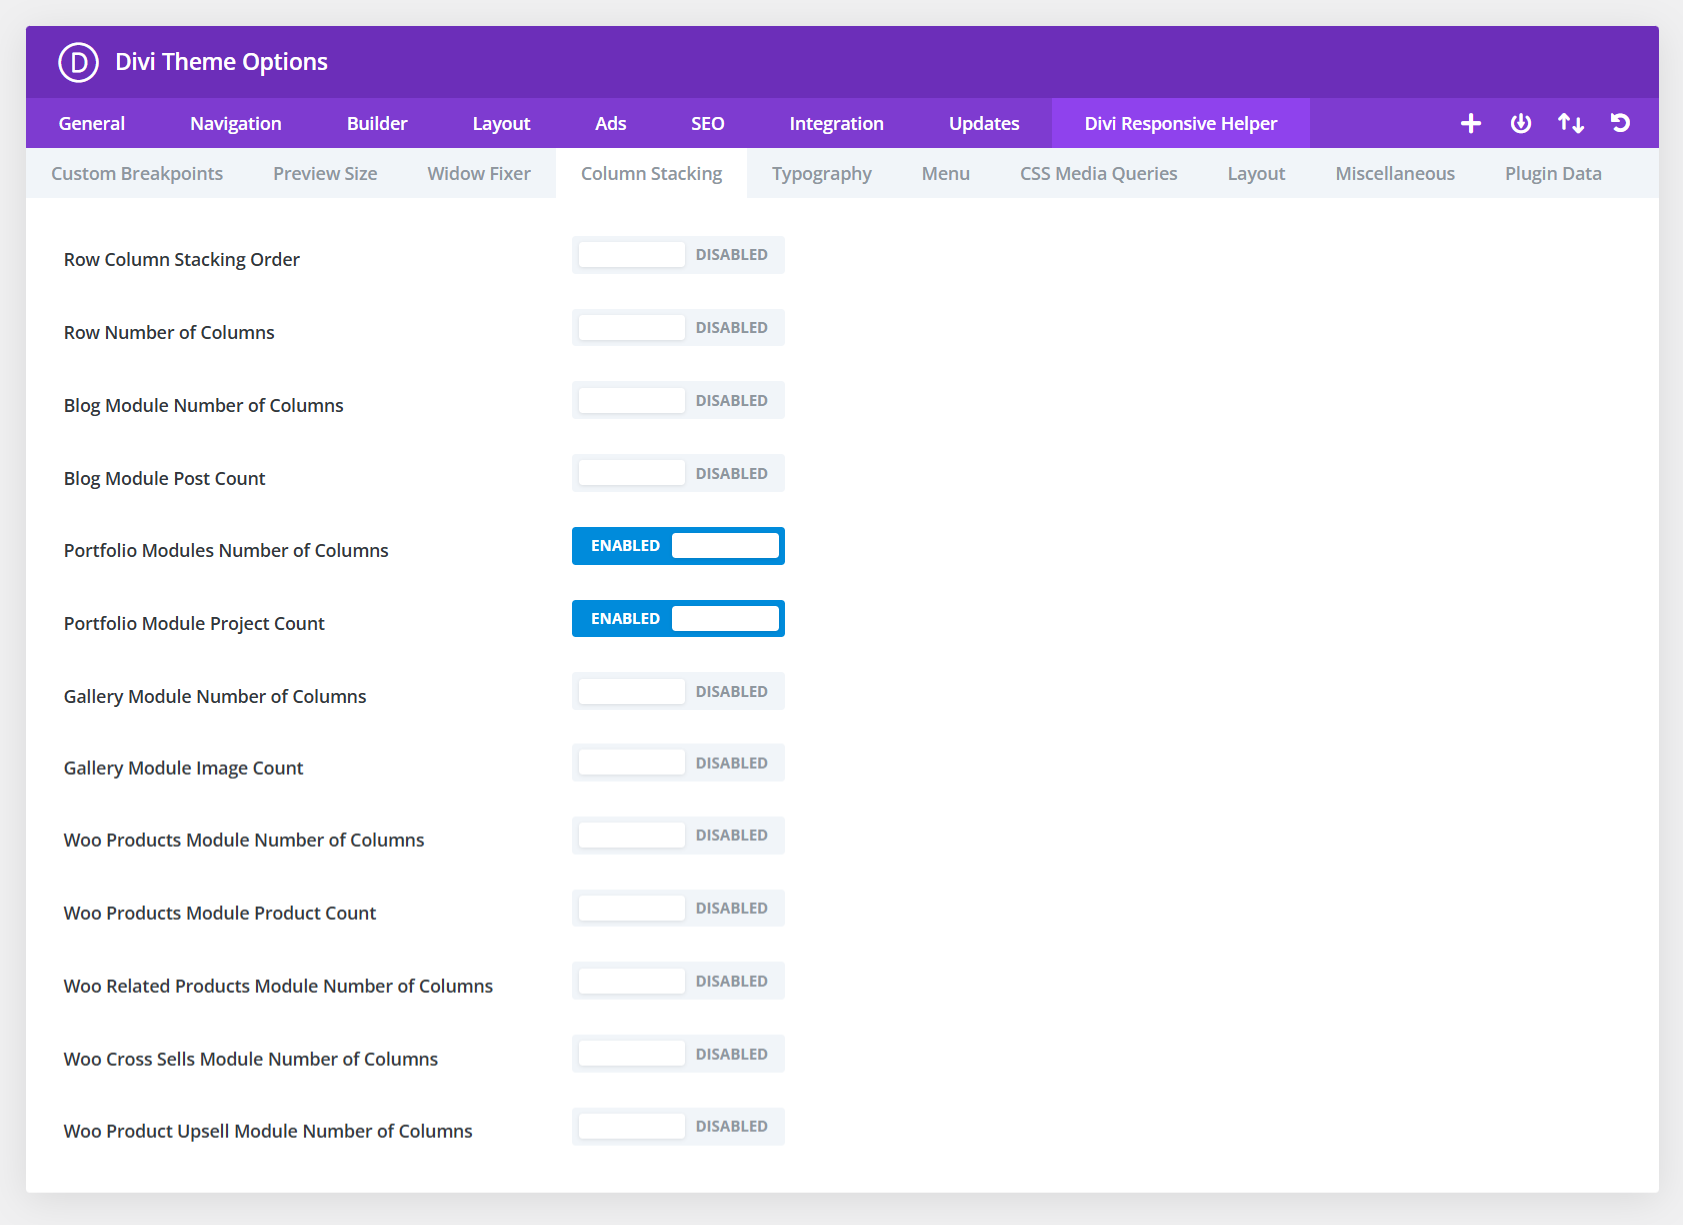This screenshot has width=1683, height=1225.
Task: Switch to the Typography tab
Action: tap(821, 173)
